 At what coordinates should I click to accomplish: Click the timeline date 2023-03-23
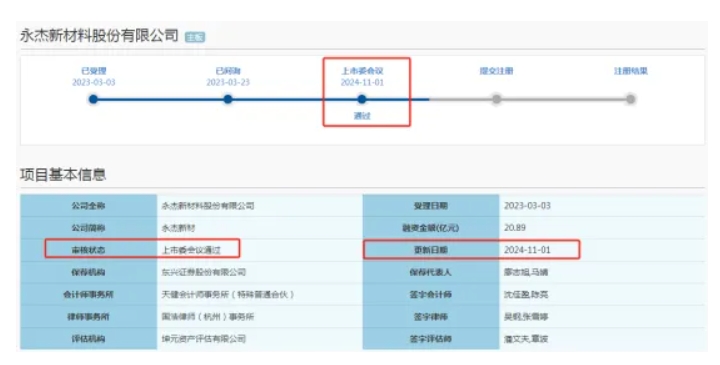[x=228, y=82]
